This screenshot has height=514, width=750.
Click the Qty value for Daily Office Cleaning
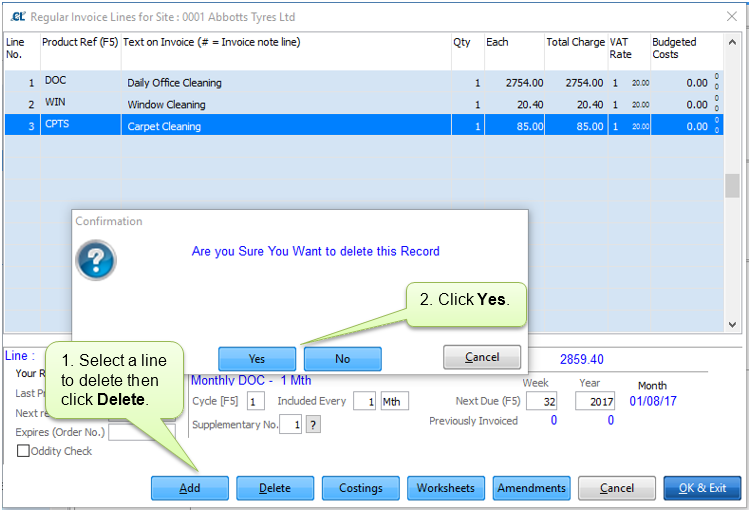click(477, 83)
